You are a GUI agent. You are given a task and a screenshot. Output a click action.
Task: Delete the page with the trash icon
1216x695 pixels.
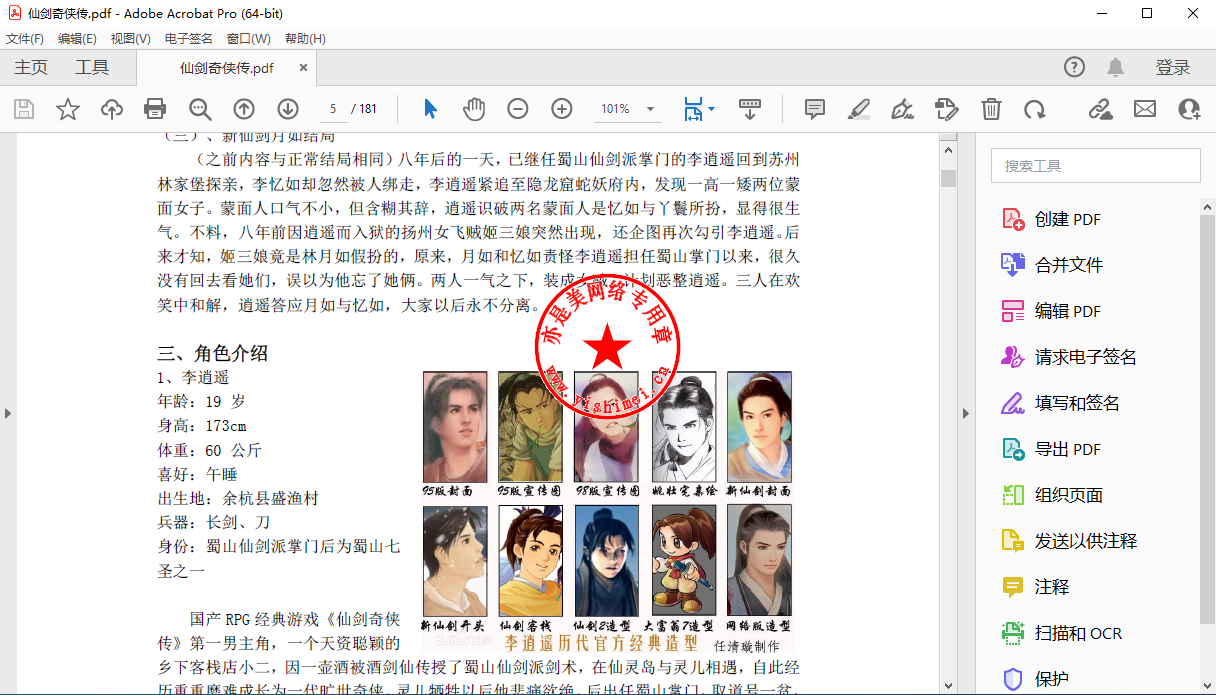[991, 109]
